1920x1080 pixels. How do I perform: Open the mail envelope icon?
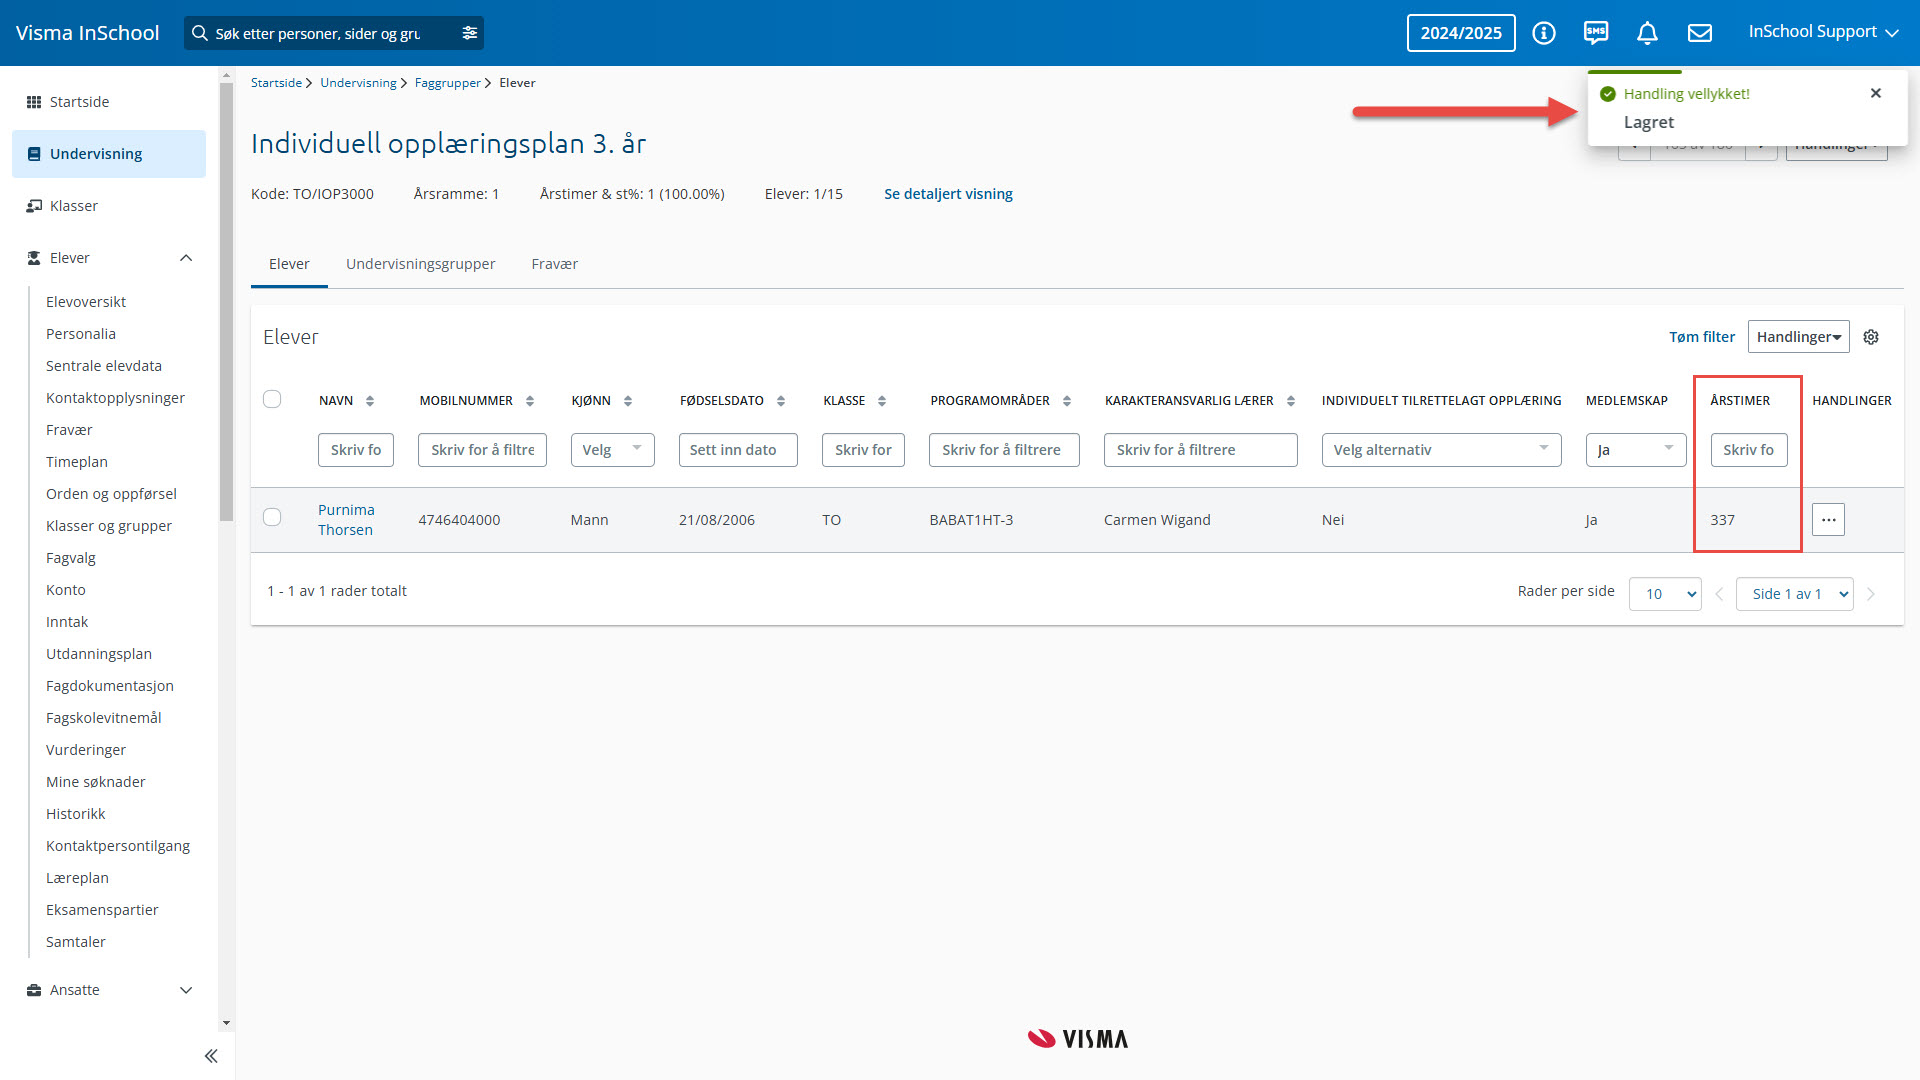(x=1700, y=33)
